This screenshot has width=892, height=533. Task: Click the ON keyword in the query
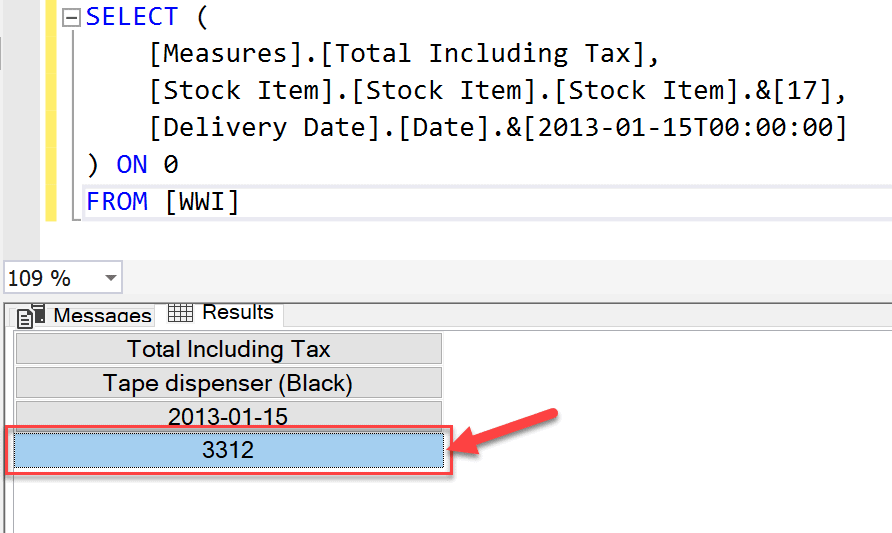(x=132, y=165)
